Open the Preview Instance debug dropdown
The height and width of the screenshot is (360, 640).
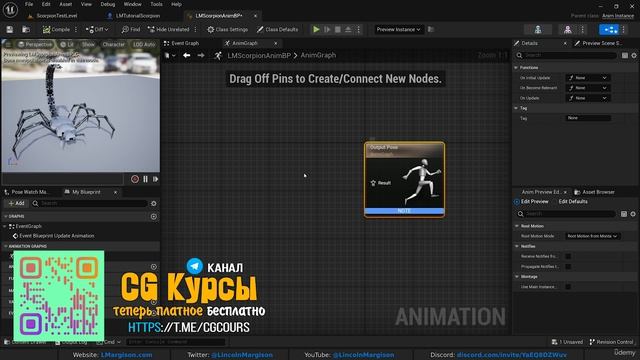398,29
